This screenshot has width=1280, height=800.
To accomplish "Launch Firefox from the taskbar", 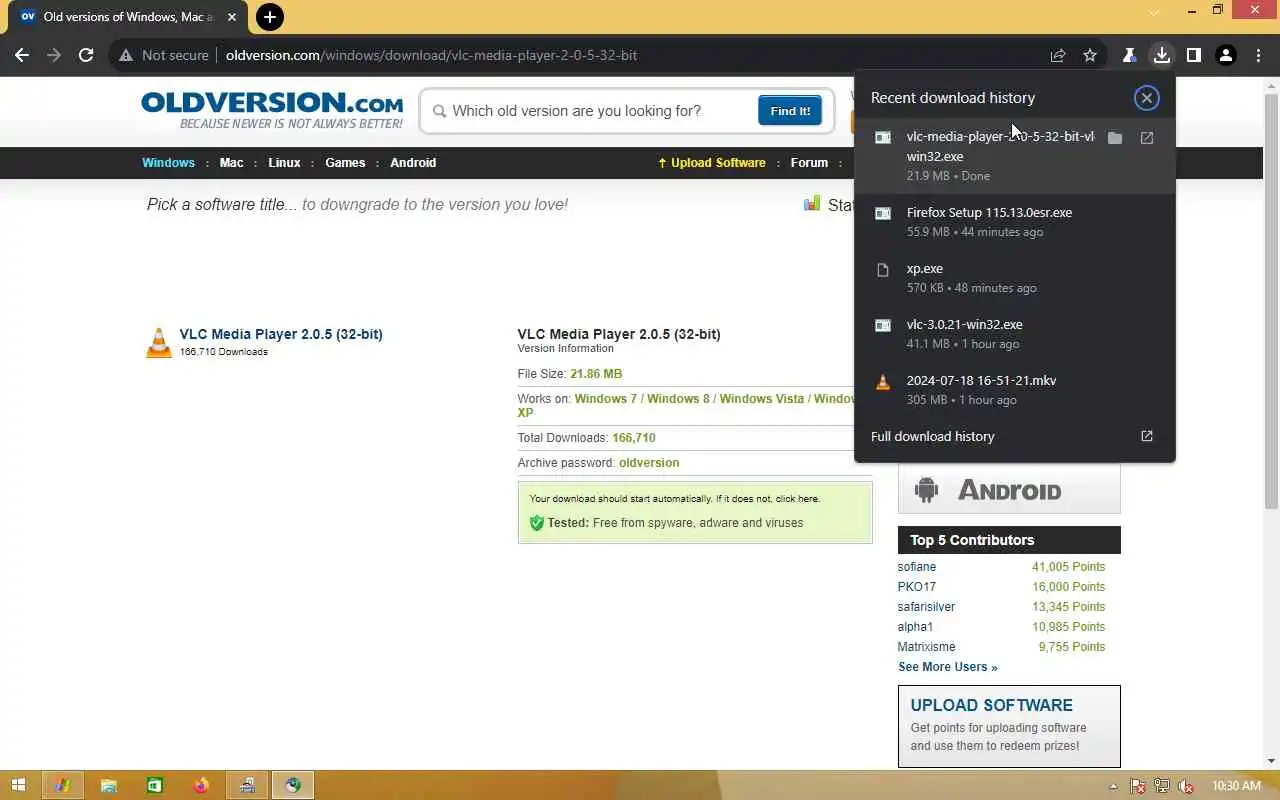I will click(x=200, y=785).
